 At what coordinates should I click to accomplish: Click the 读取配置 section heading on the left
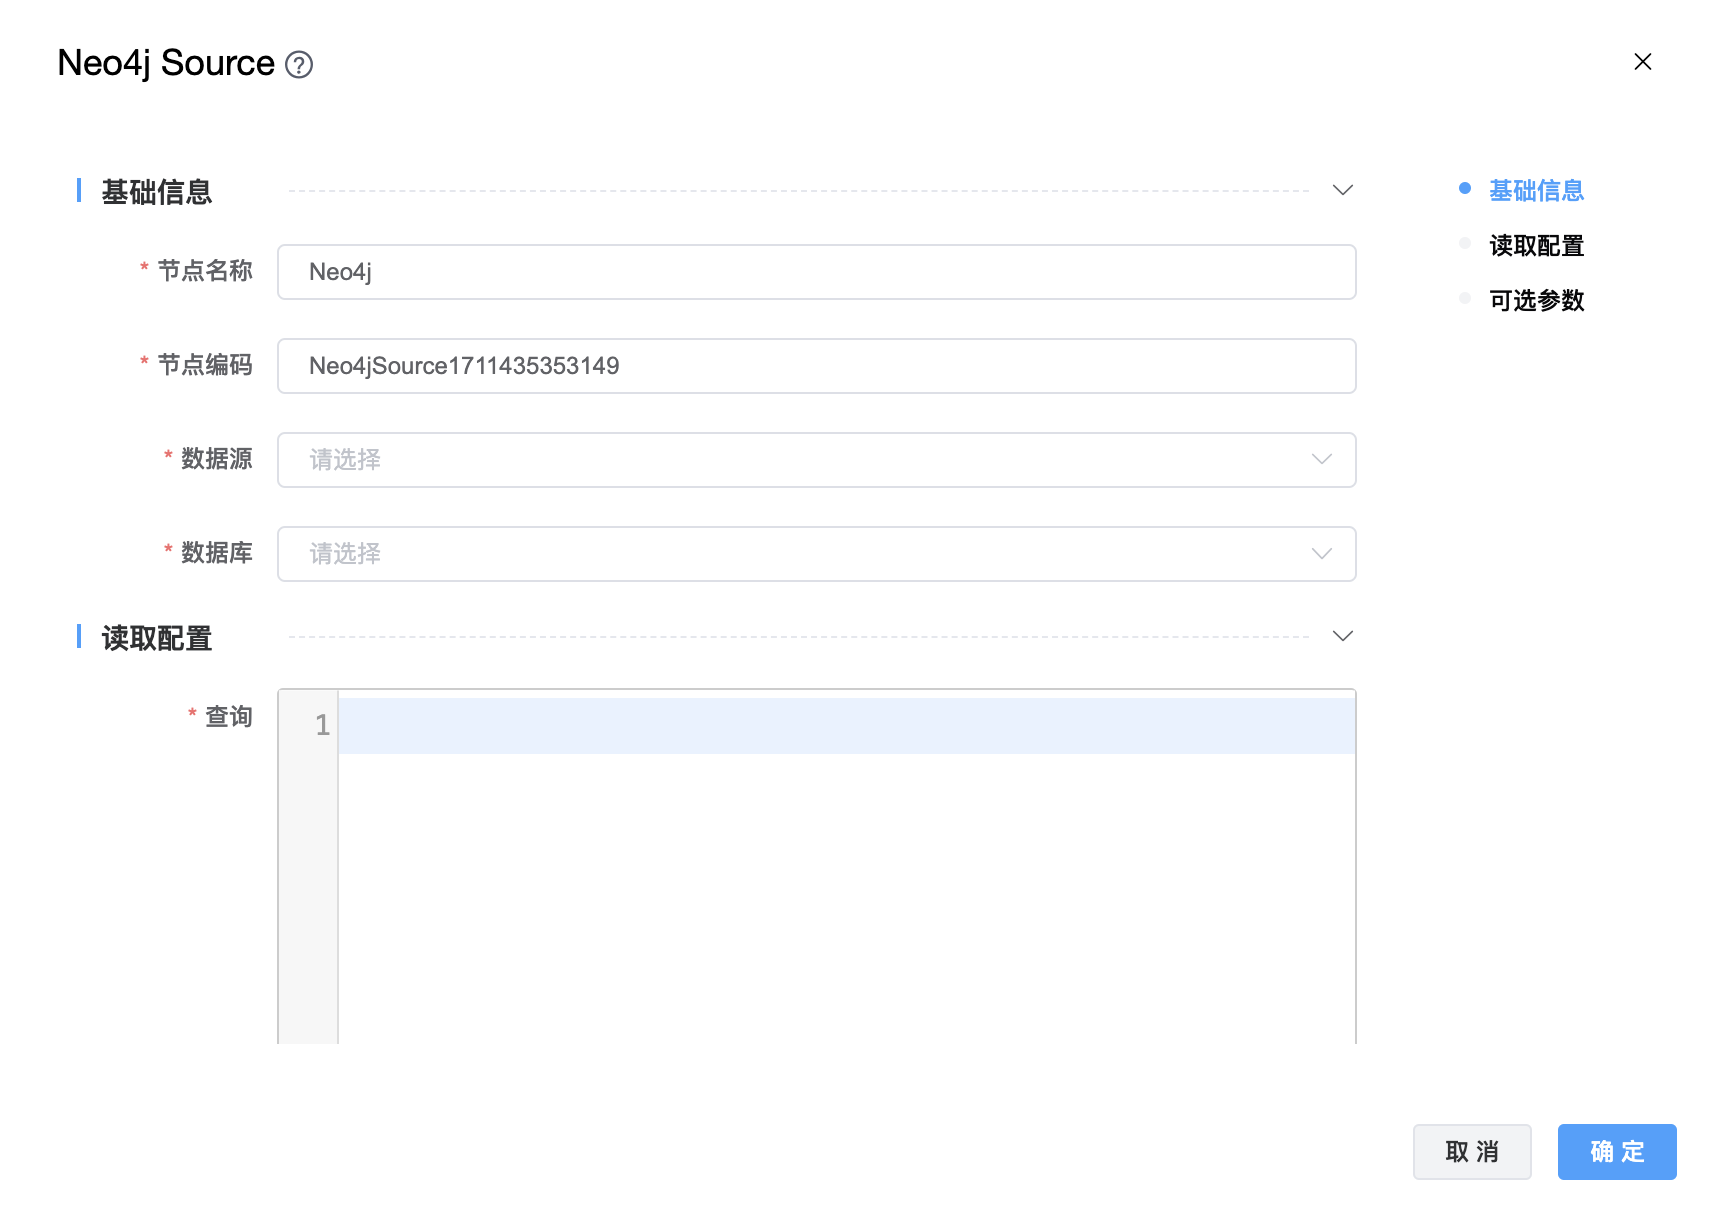[x=157, y=638]
